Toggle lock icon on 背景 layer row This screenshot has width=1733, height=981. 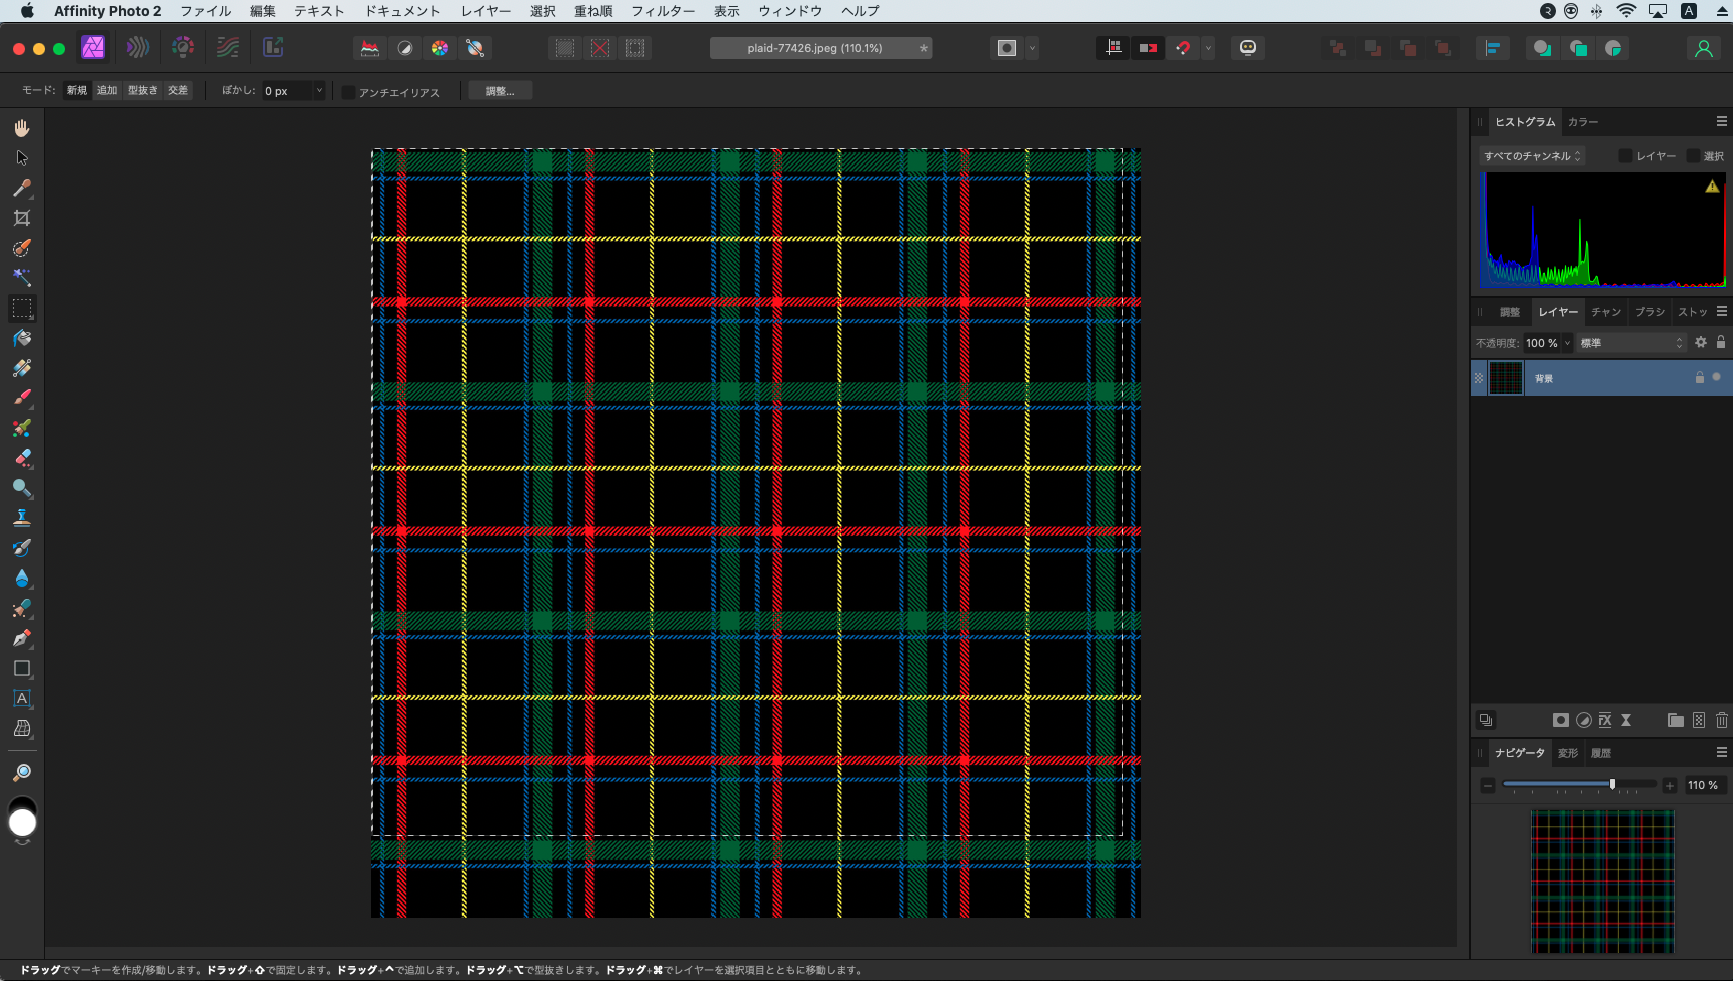1699,378
